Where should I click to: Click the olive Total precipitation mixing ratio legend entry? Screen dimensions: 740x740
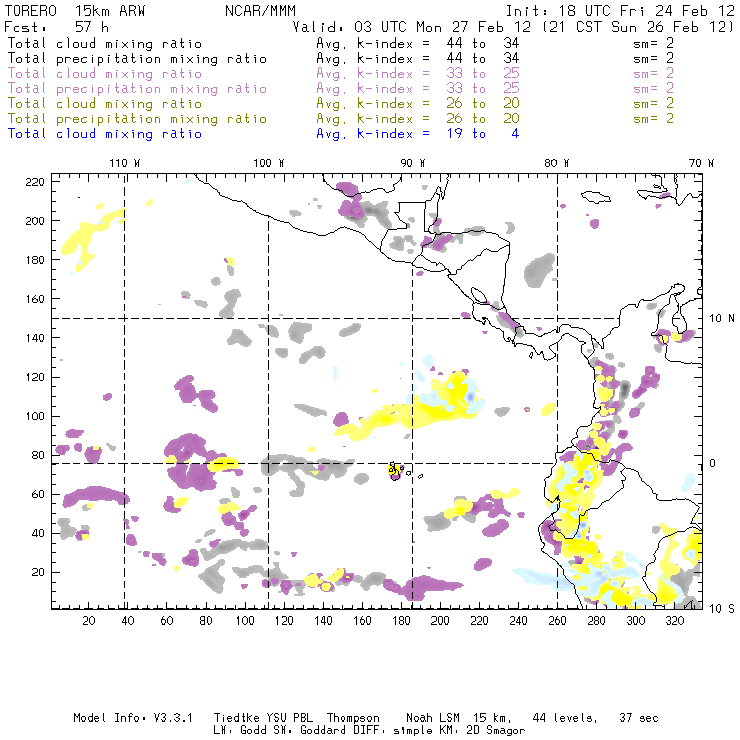[x=137, y=118]
